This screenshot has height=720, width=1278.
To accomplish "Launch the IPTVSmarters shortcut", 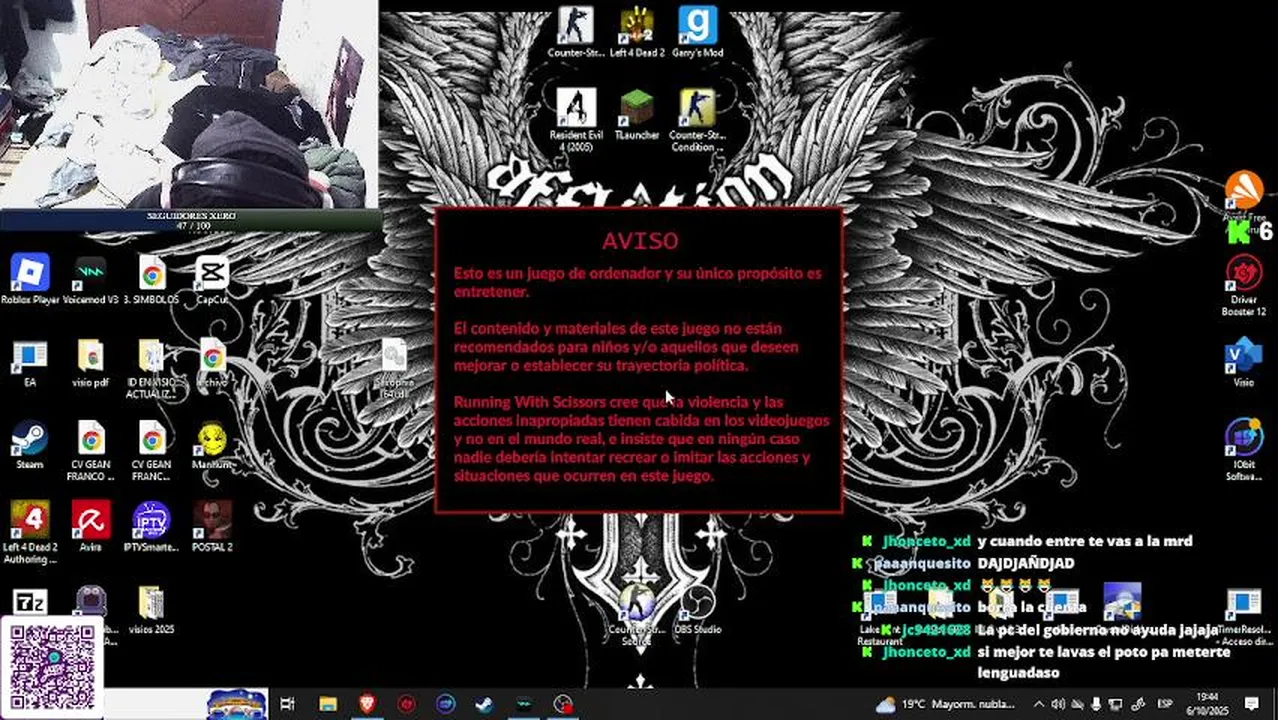I will coord(152,527).
